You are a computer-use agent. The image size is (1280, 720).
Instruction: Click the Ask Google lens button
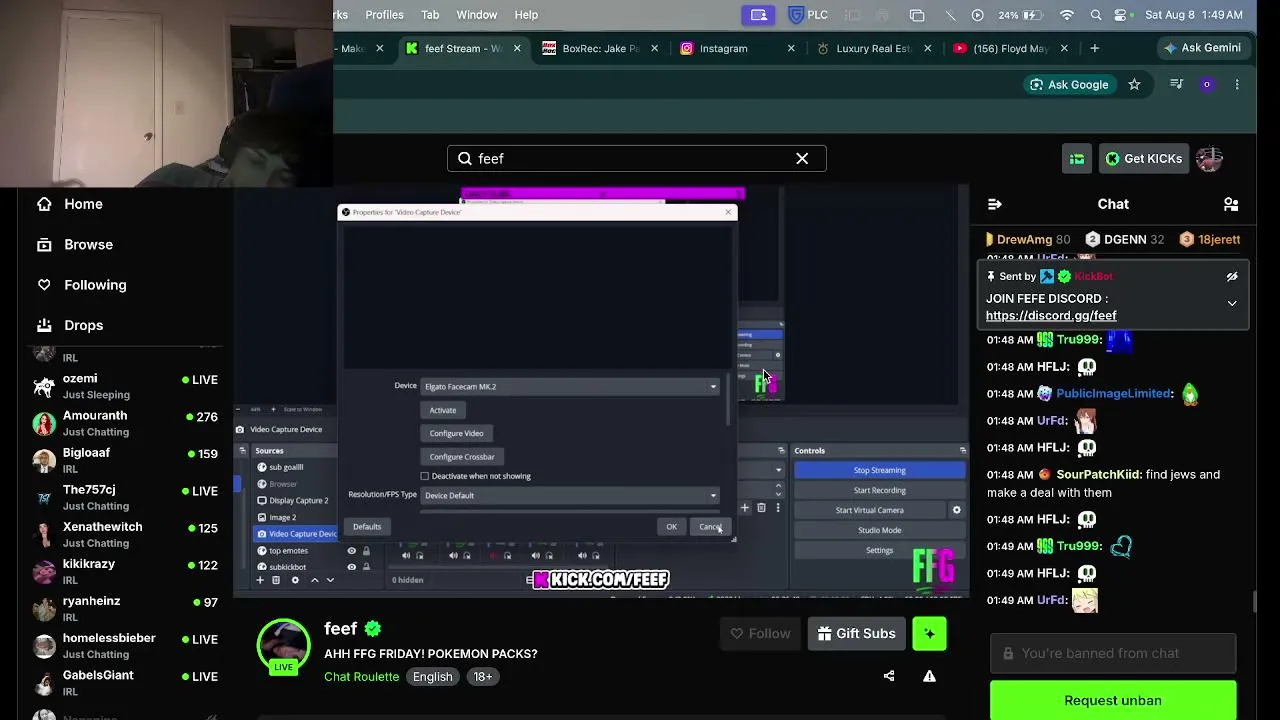pyautogui.click(x=1069, y=85)
